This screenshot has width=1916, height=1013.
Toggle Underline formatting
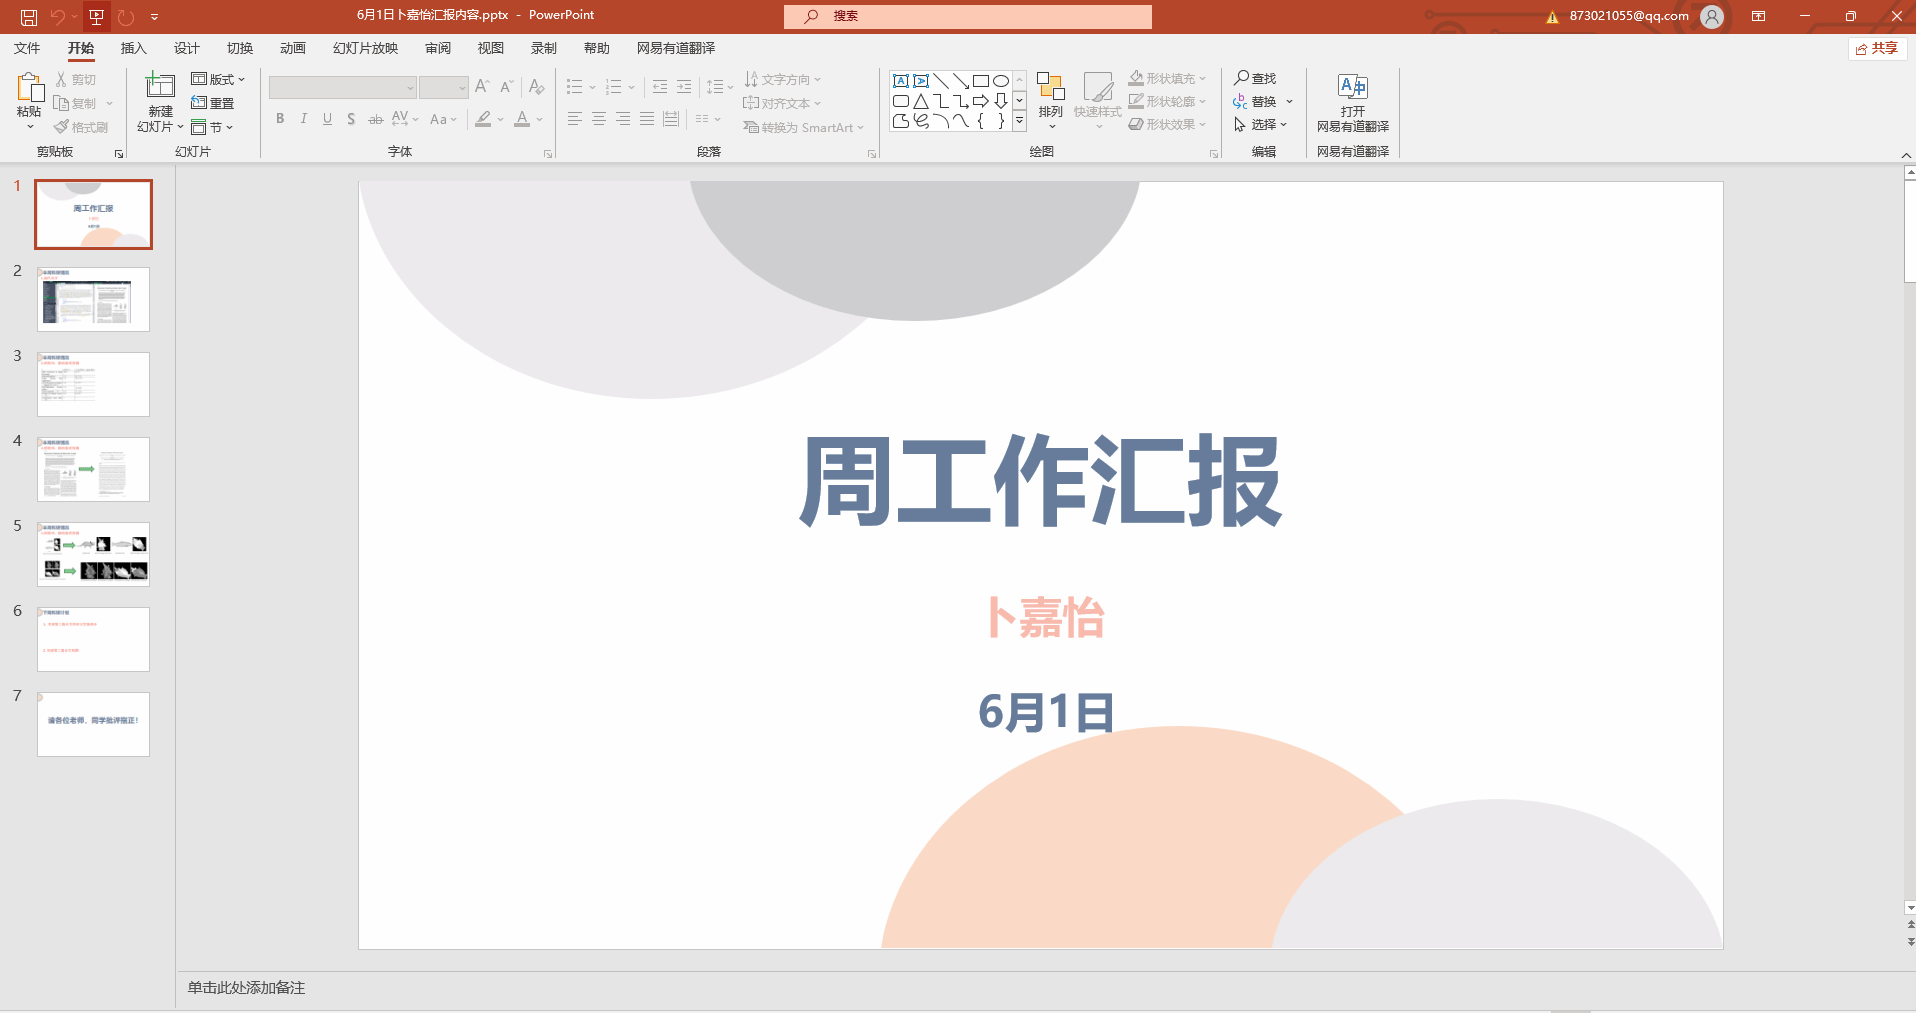(327, 119)
